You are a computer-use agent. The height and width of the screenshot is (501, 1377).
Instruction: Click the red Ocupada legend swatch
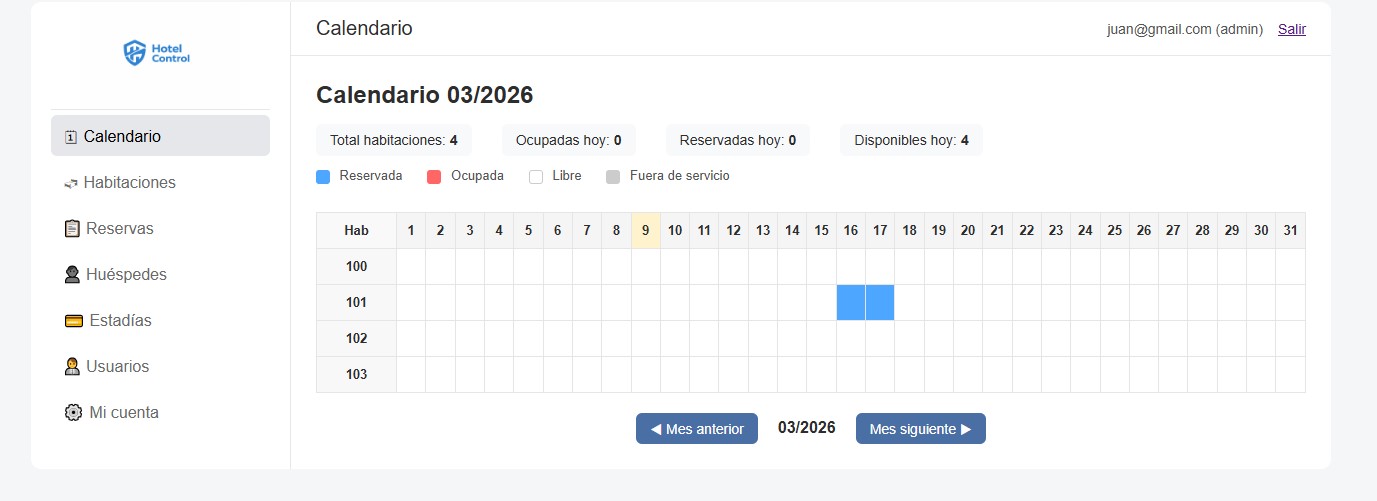[434, 177]
